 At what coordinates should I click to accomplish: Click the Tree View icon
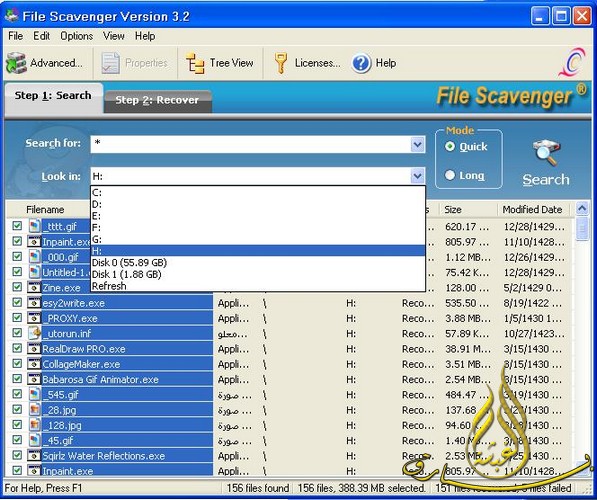[x=195, y=63]
